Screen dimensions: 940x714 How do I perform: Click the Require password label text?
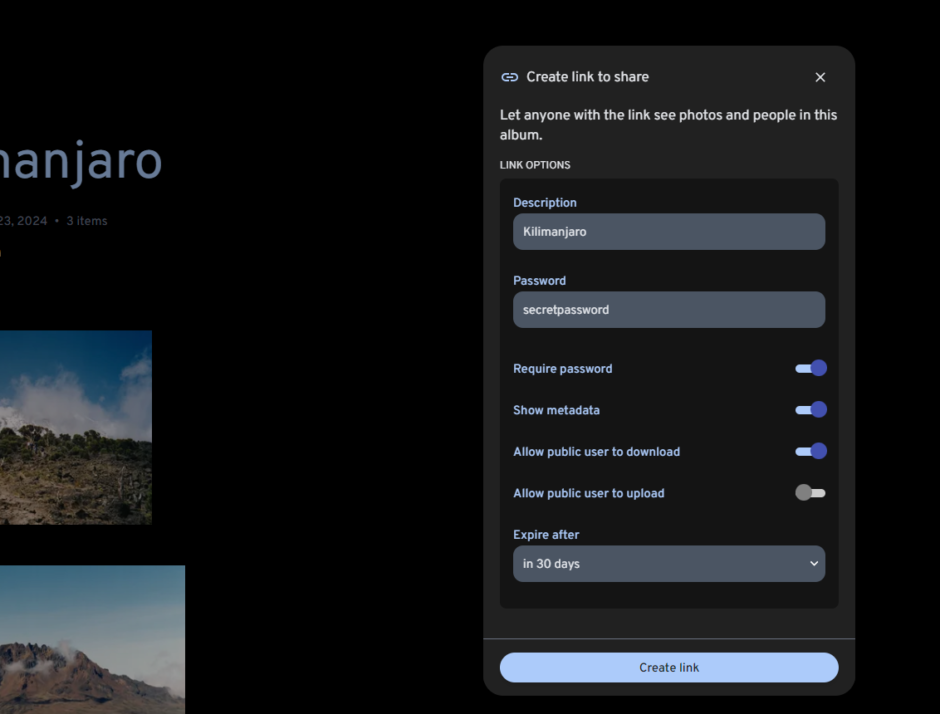562,368
